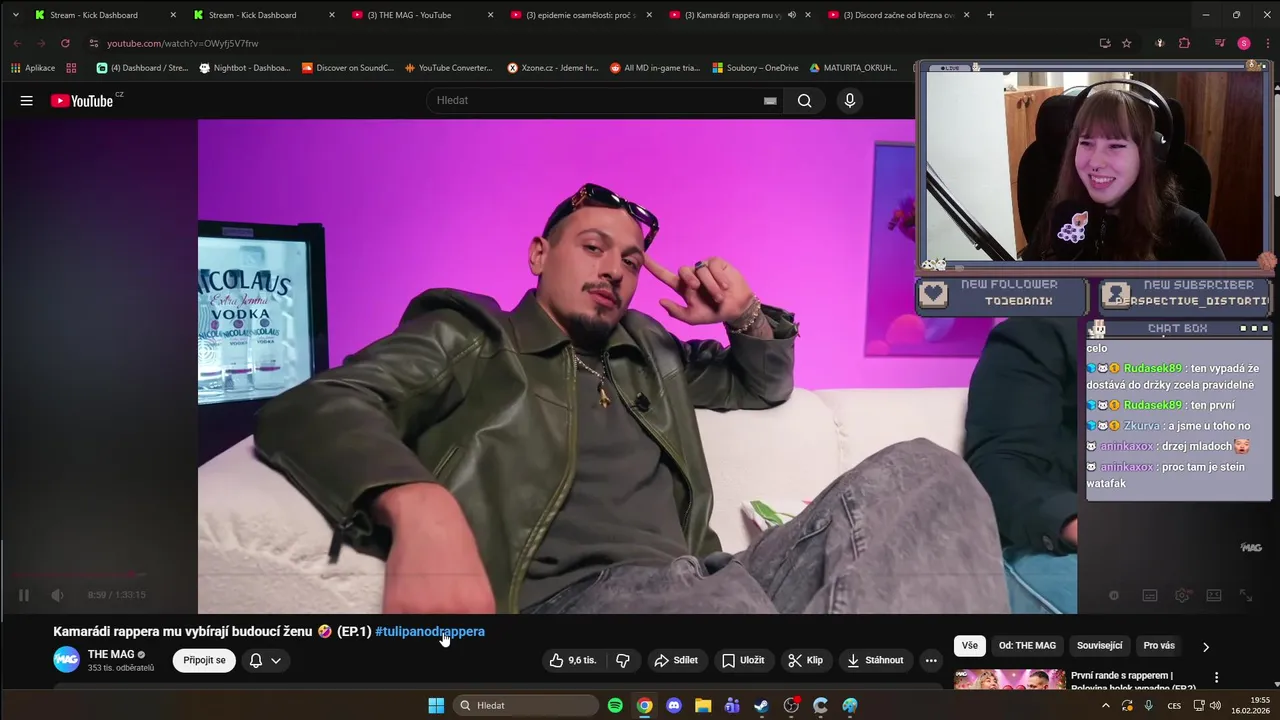Open MATURITA_OKRUH bookmark

click(854, 68)
